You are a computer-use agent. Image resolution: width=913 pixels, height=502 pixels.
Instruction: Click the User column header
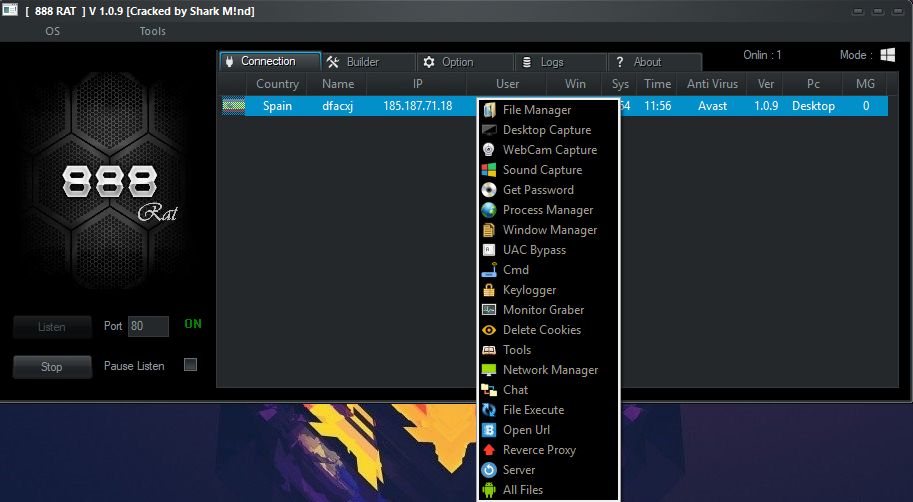(507, 84)
